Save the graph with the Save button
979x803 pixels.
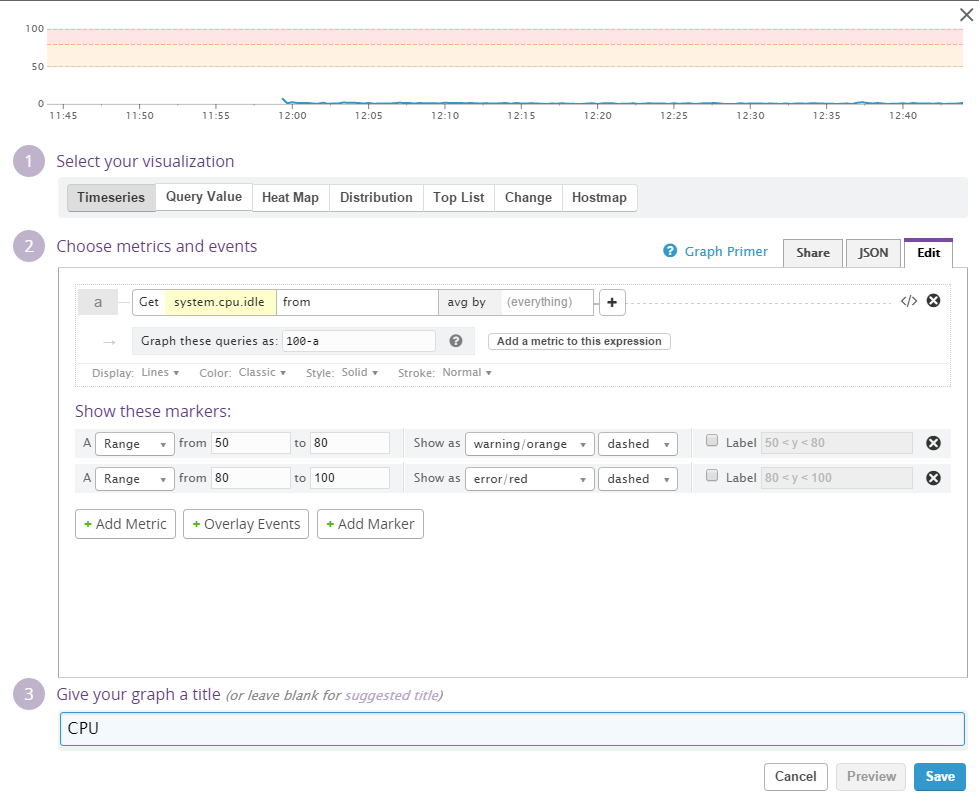(x=939, y=776)
